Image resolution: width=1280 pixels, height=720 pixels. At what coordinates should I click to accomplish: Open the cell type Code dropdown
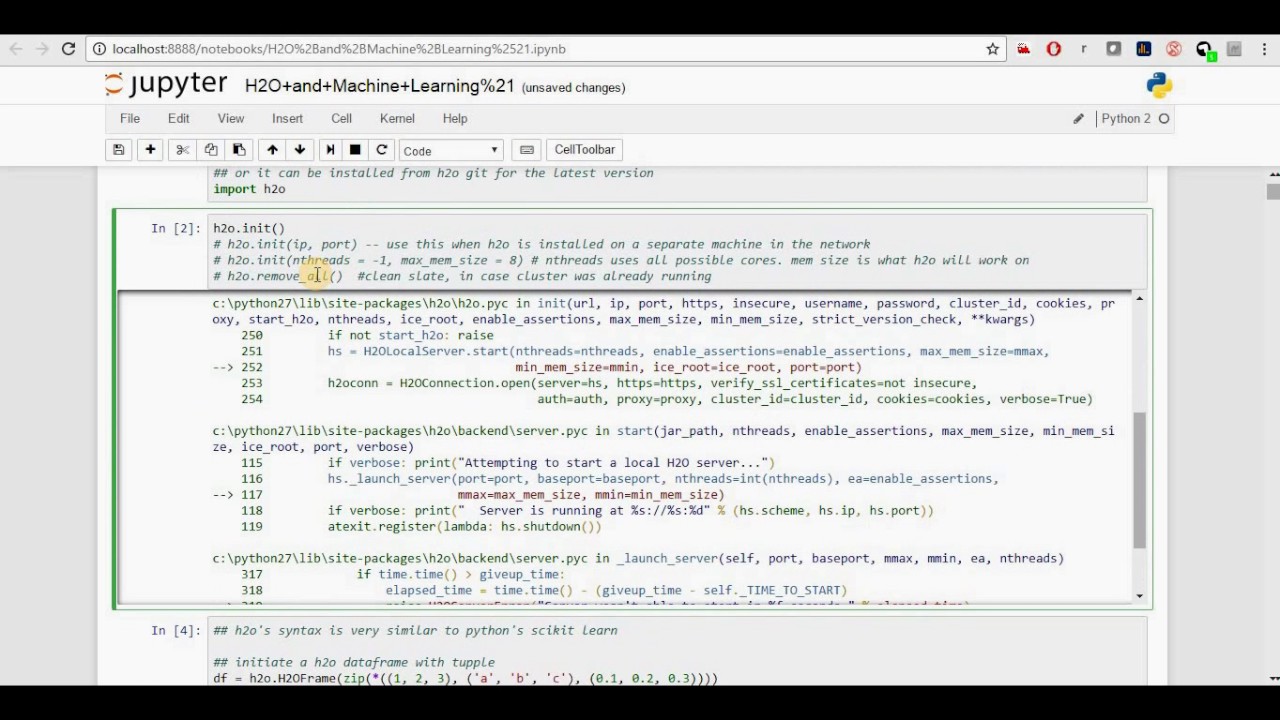(x=451, y=150)
